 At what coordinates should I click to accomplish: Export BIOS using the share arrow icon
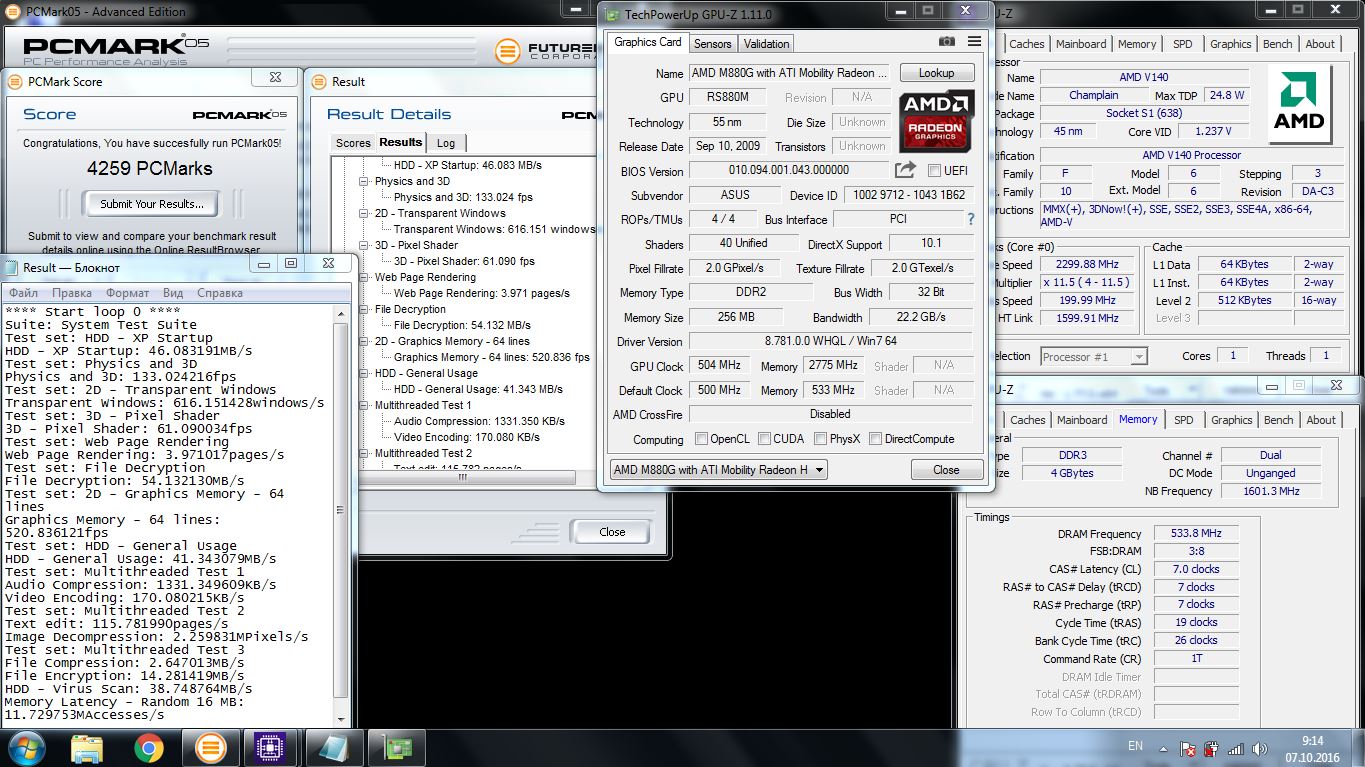pyautogui.click(x=906, y=170)
